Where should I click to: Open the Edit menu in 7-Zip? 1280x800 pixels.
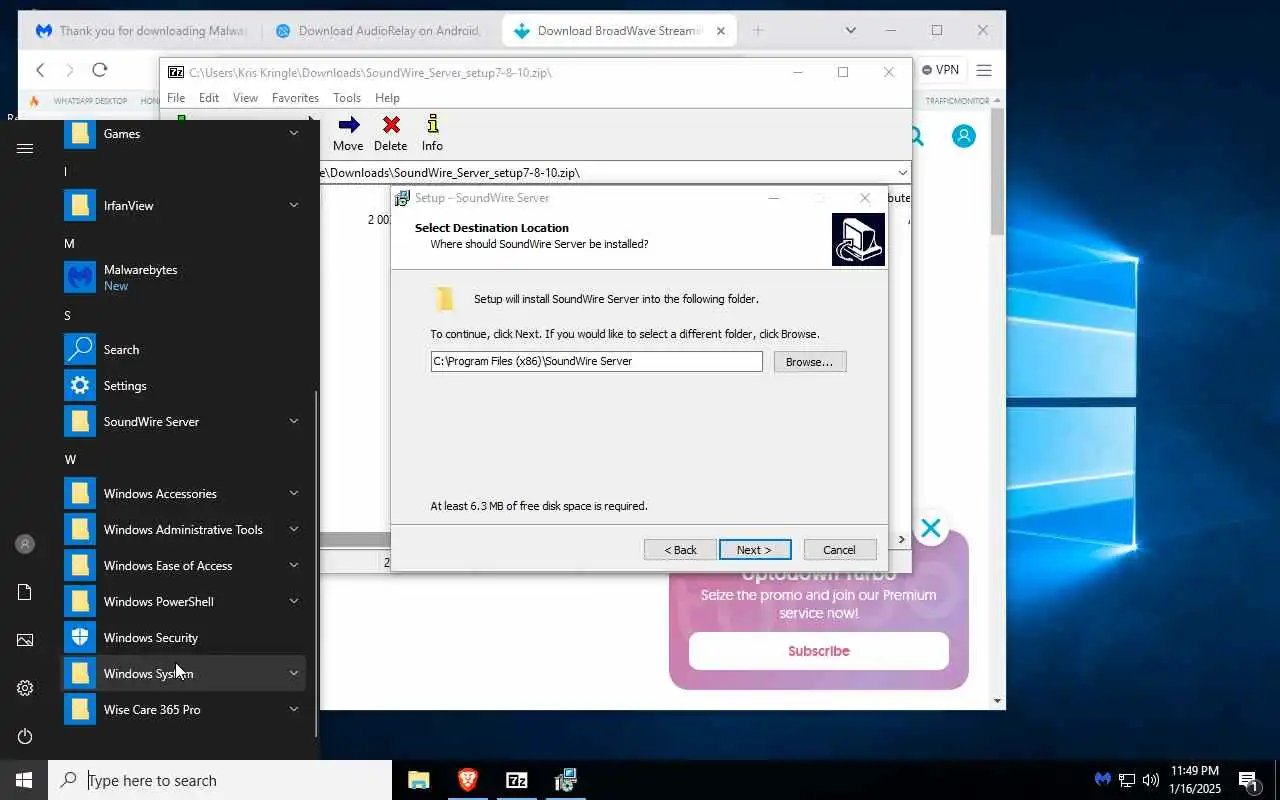209,98
